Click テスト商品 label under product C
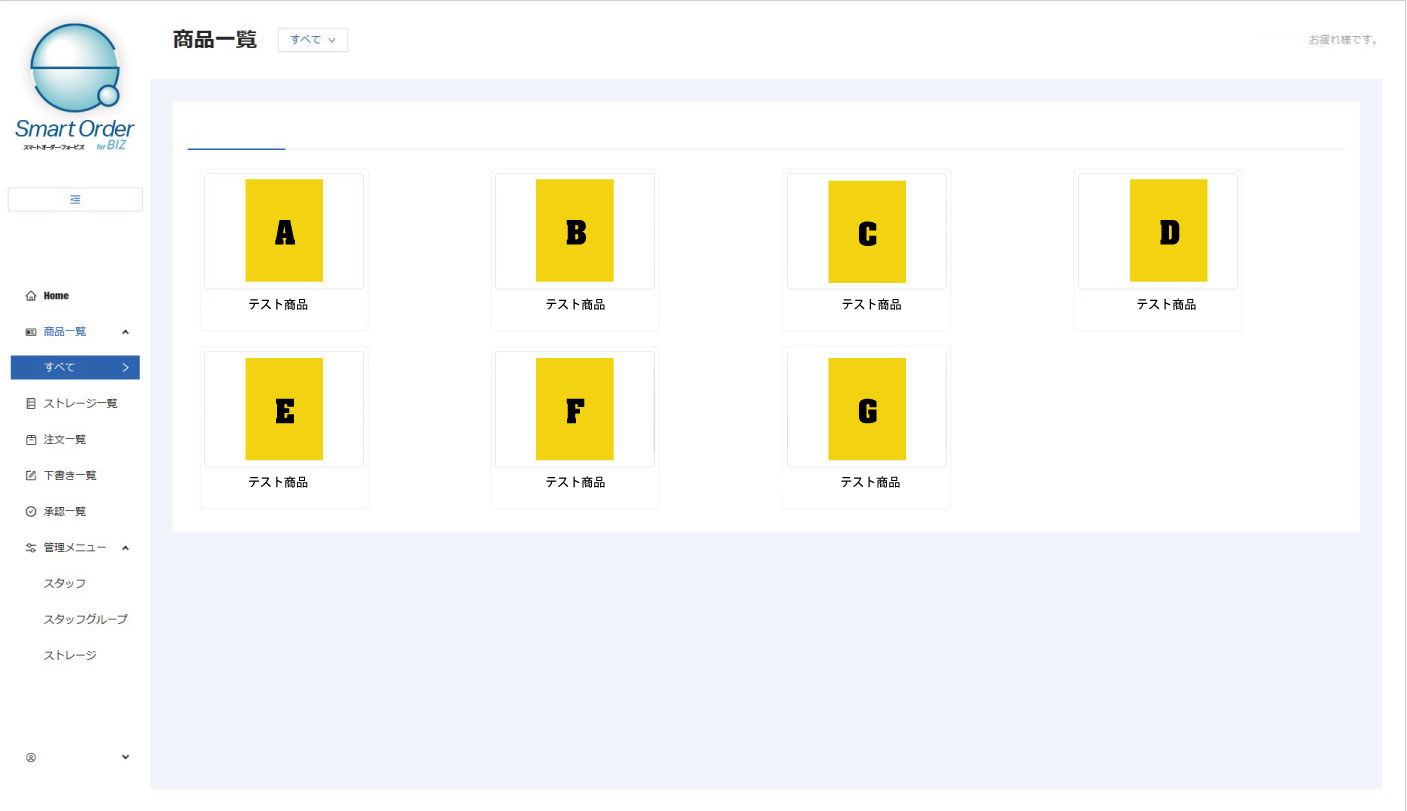 pos(871,305)
